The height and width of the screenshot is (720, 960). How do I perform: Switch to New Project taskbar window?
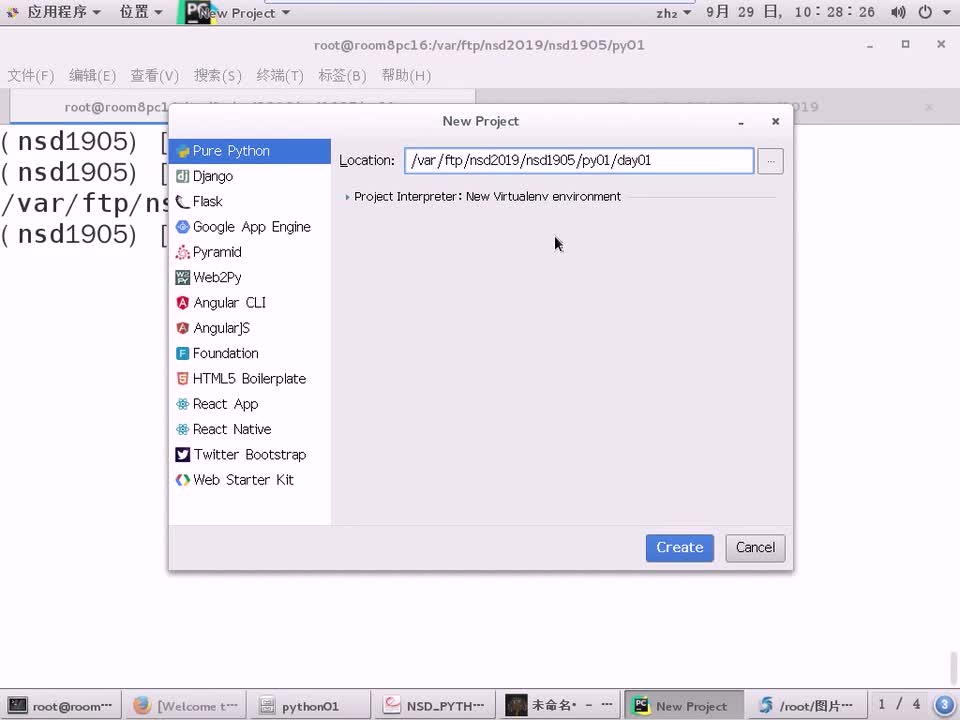tap(684, 706)
